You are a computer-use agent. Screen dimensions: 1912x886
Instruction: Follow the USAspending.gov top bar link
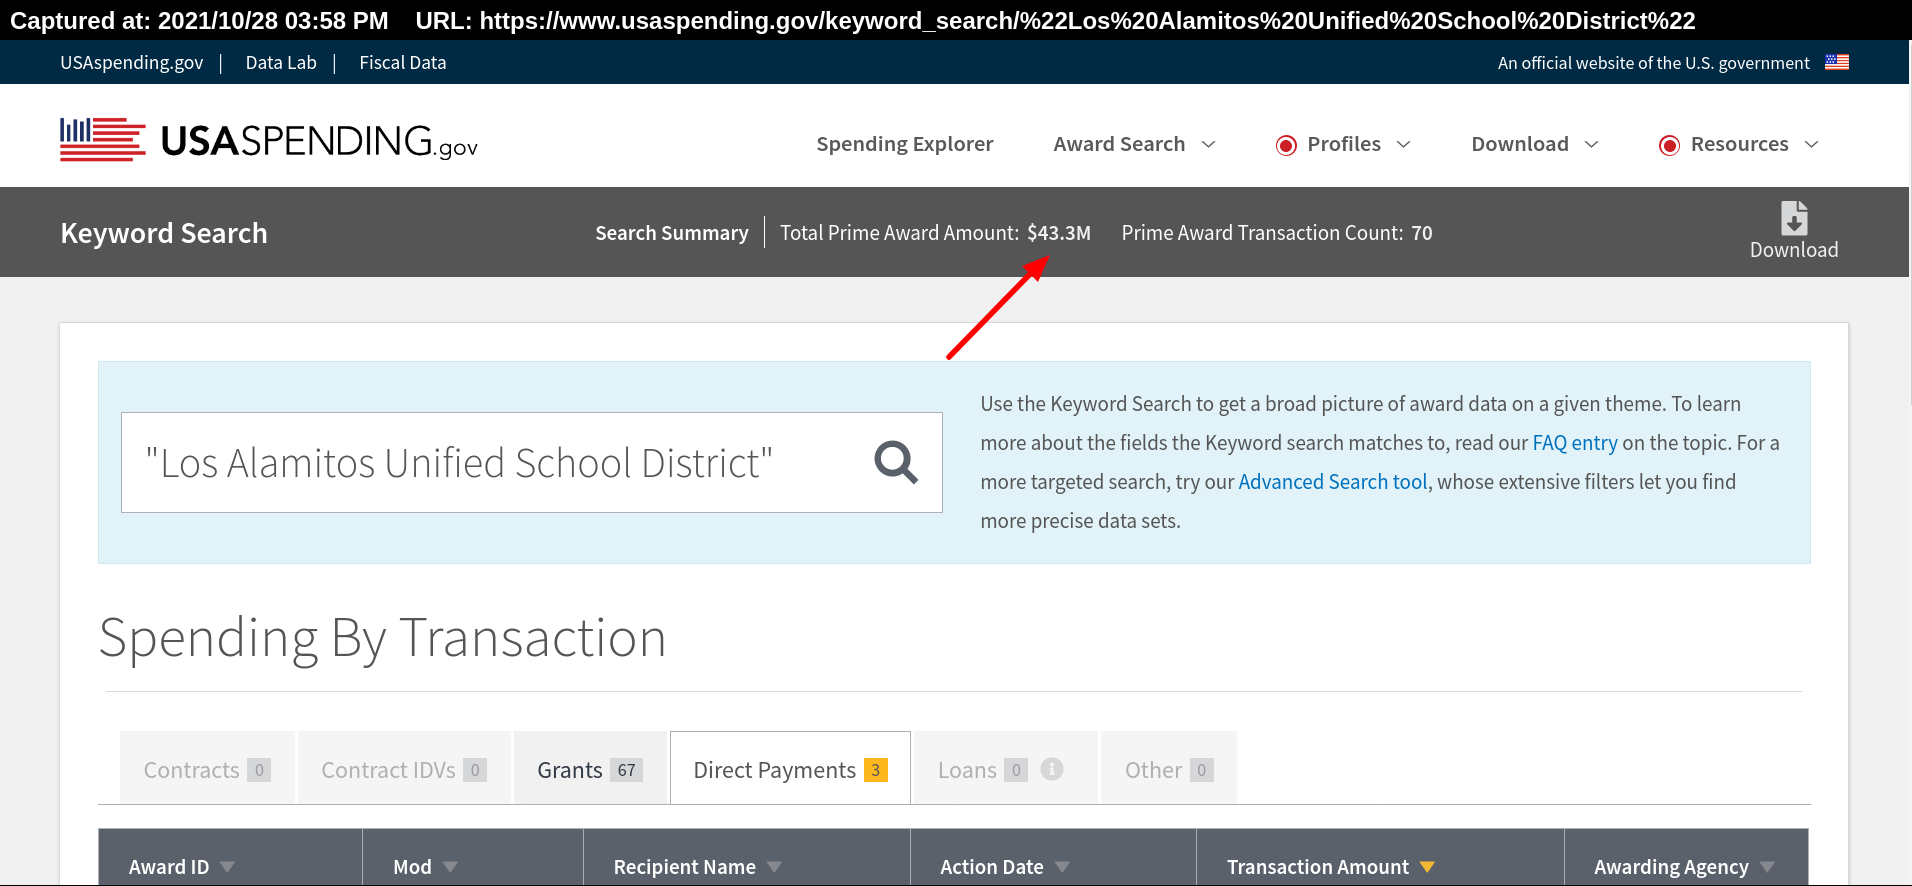(x=131, y=62)
